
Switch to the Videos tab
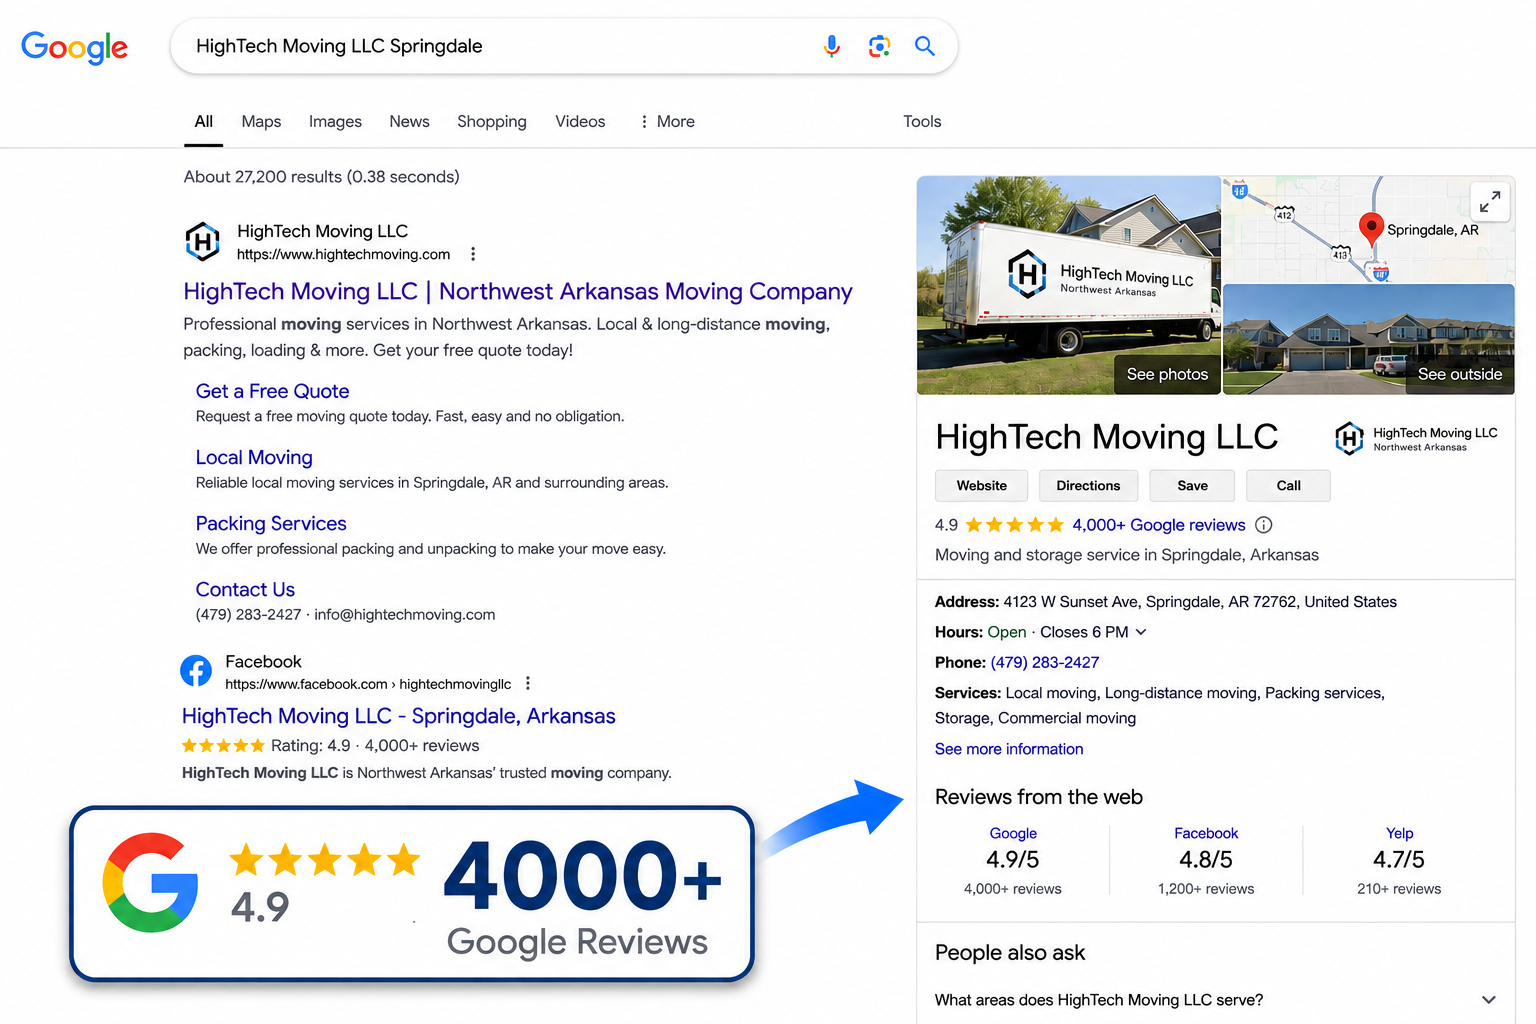click(x=580, y=121)
